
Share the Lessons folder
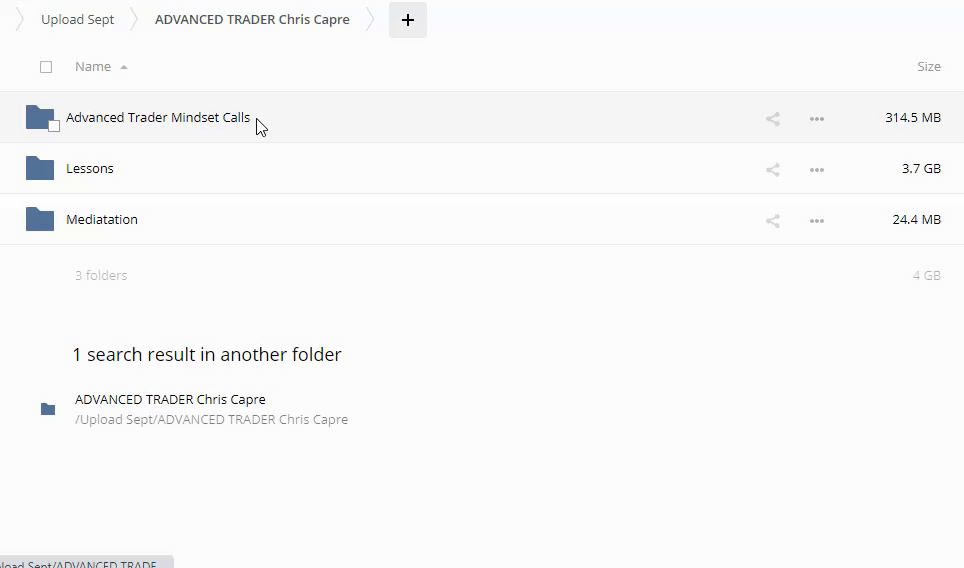click(773, 170)
